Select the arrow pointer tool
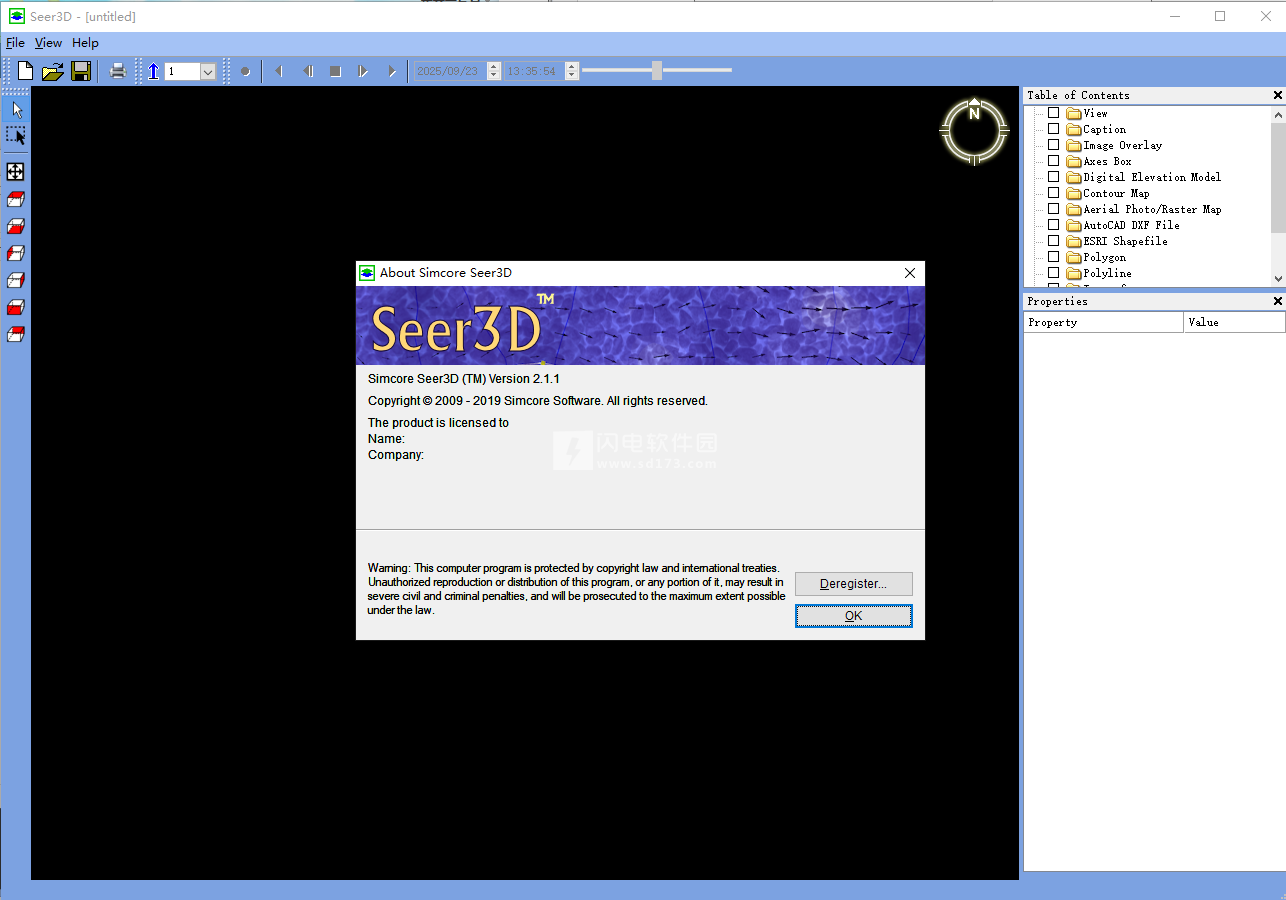Image resolution: width=1286 pixels, height=900 pixels. 16,109
